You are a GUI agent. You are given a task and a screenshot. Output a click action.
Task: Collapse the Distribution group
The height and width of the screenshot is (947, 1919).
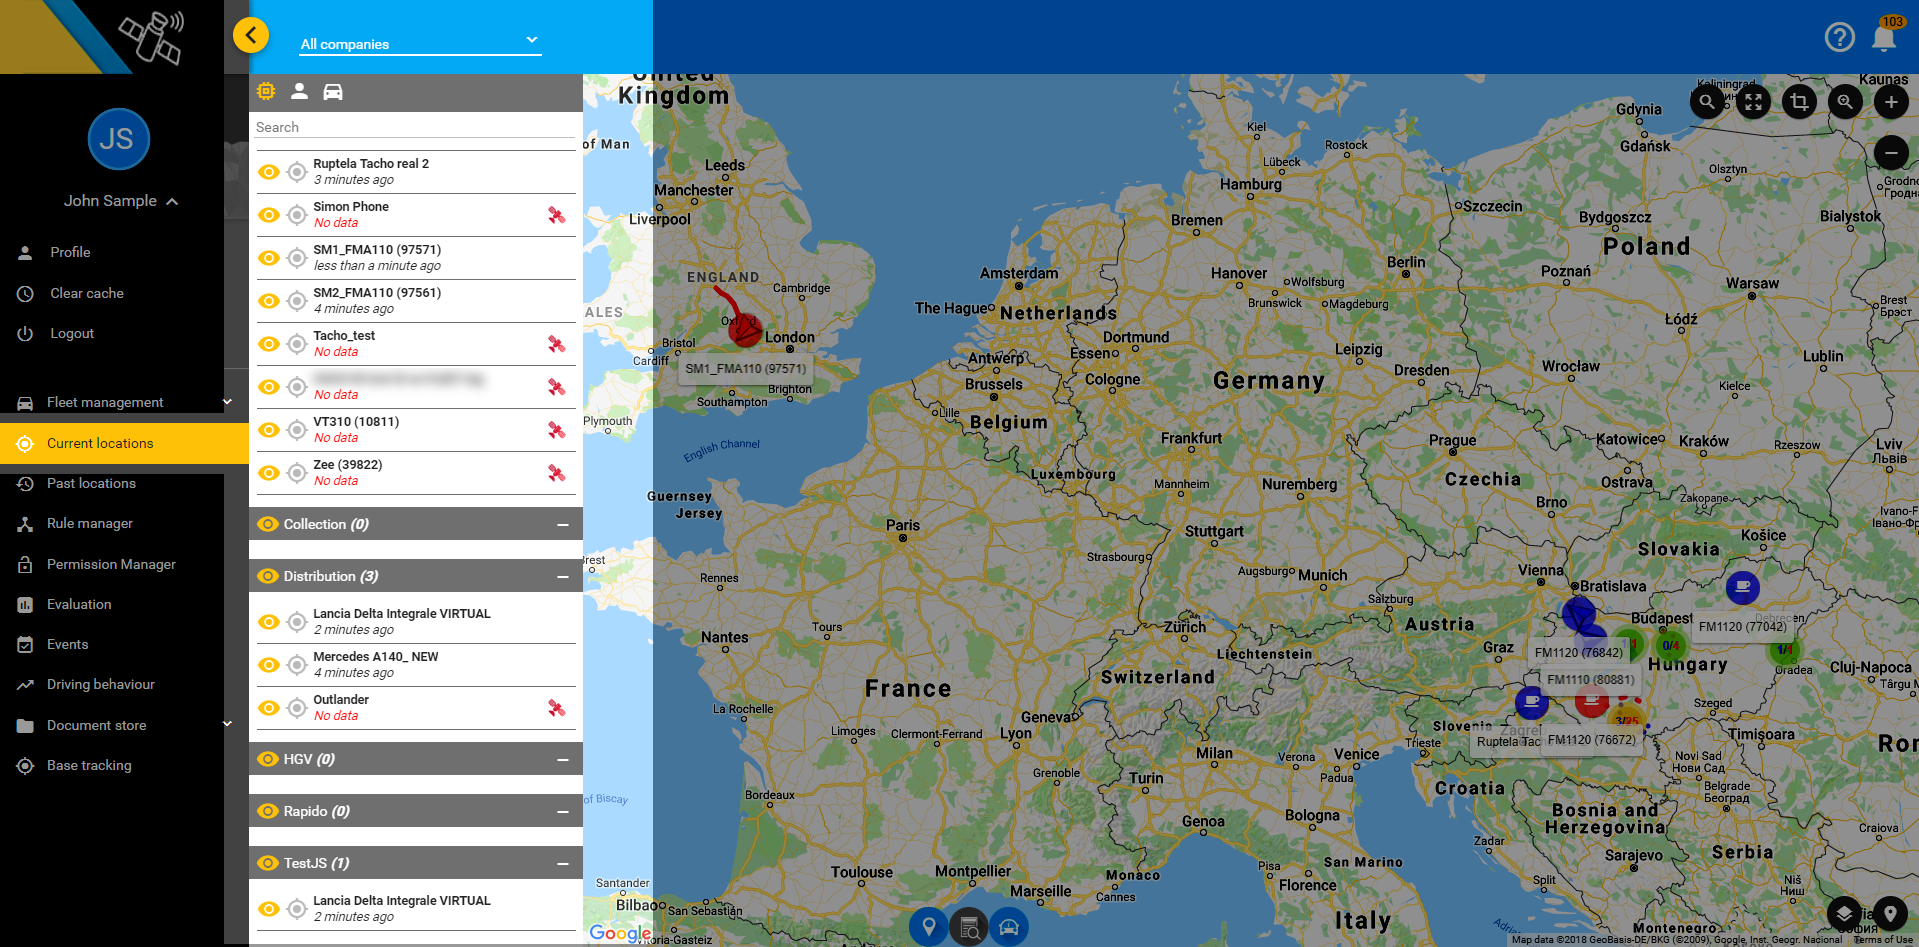(563, 577)
